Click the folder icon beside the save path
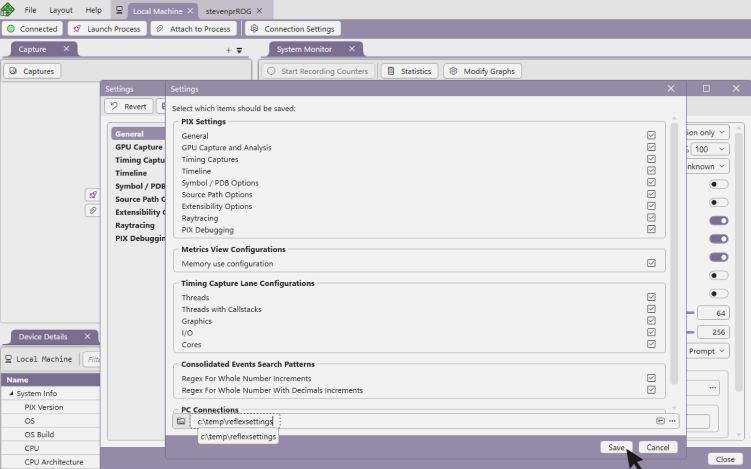This screenshot has width=751, height=469. point(180,421)
